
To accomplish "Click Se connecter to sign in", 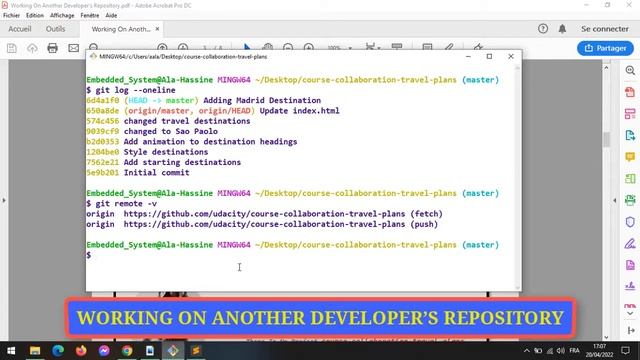I will coord(605,29).
